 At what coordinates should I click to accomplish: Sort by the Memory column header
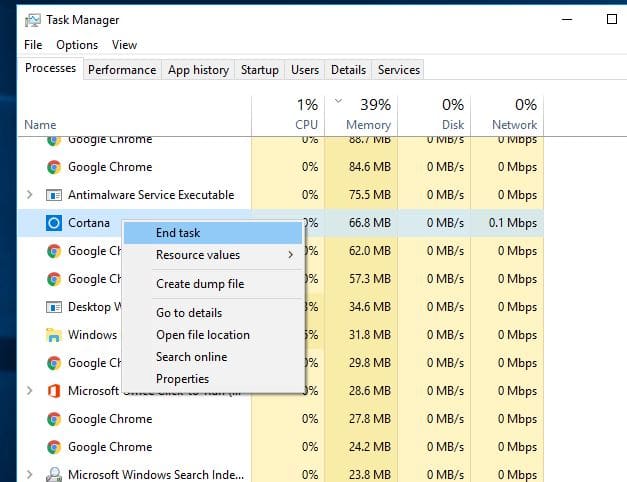click(x=361, y=116)
